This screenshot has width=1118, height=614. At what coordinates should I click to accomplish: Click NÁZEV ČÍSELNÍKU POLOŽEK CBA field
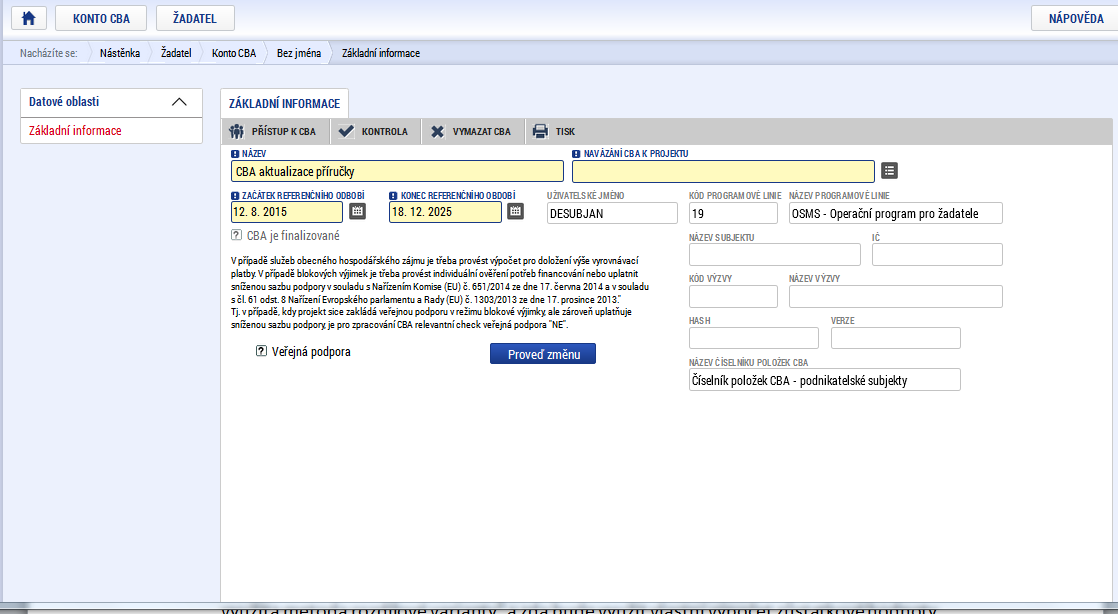(824, 380)
